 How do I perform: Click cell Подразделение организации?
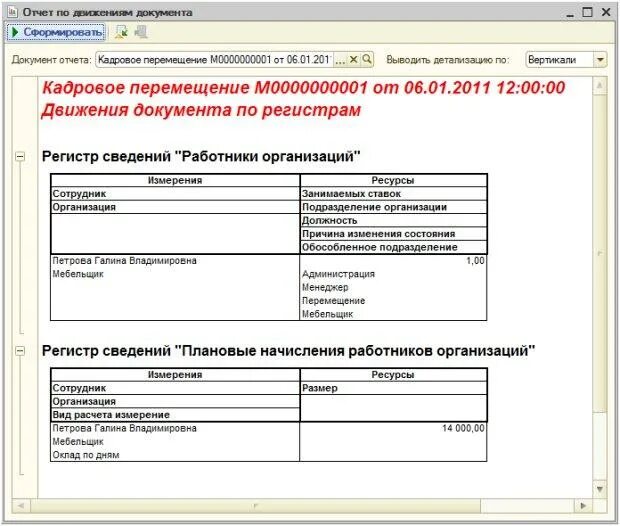coord(393,207)
